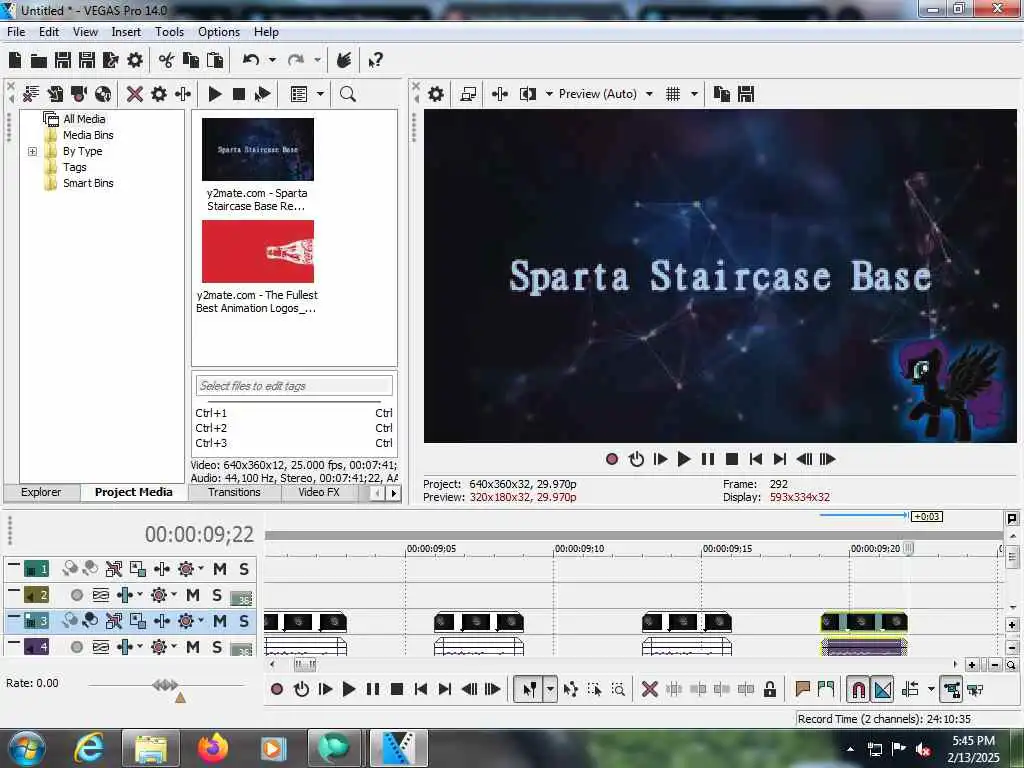Image resolution: width=1024 pixels, height=768 pixels.
Task: Open the File menu
Action: (x=16, y=32)
